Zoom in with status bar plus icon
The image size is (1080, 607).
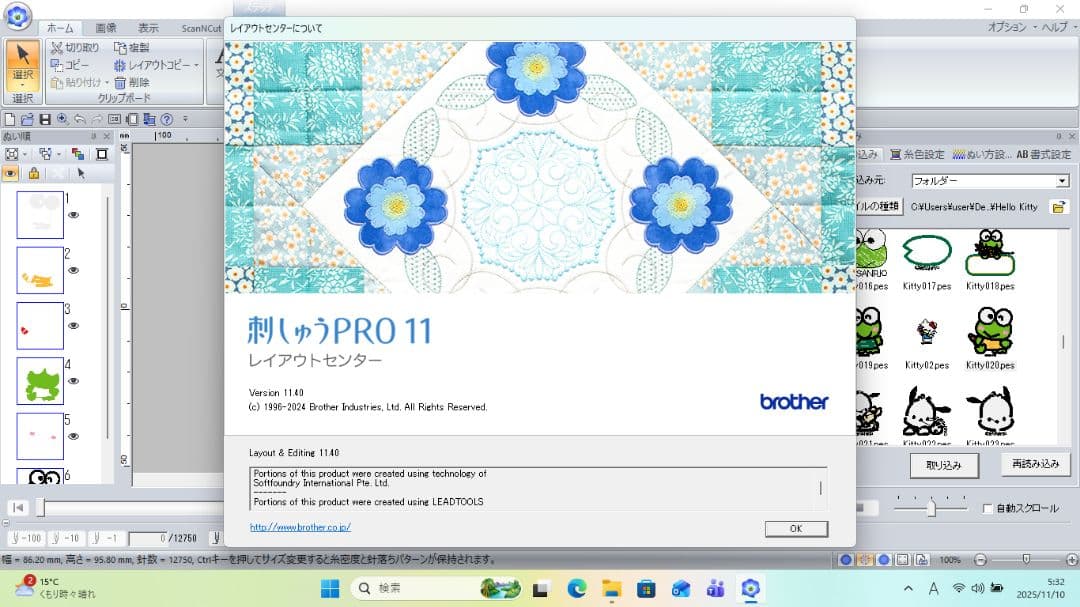[x=1072, y=559]
